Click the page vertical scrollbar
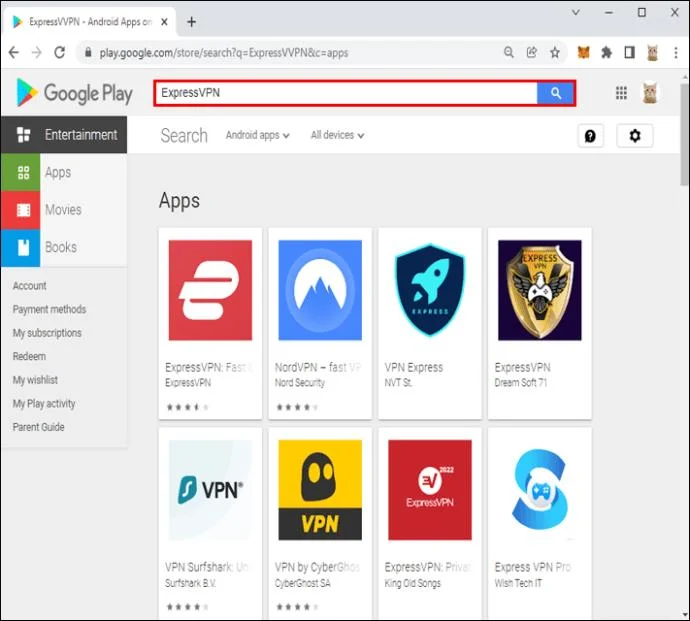690x621 pixels. (x=684, y=133)
